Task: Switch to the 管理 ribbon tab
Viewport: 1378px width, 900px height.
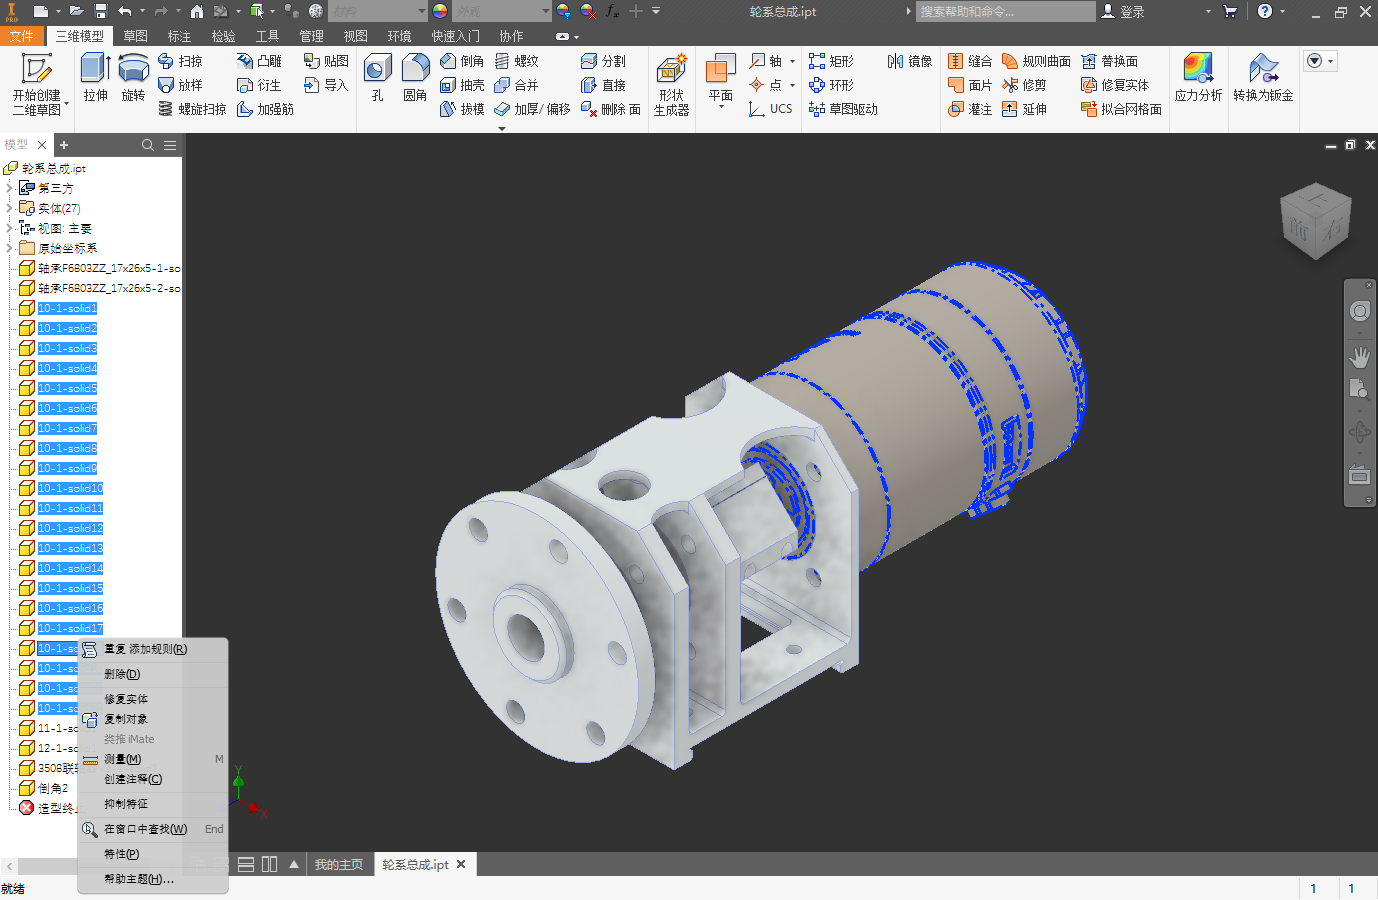Action: [x=311, y=35]
